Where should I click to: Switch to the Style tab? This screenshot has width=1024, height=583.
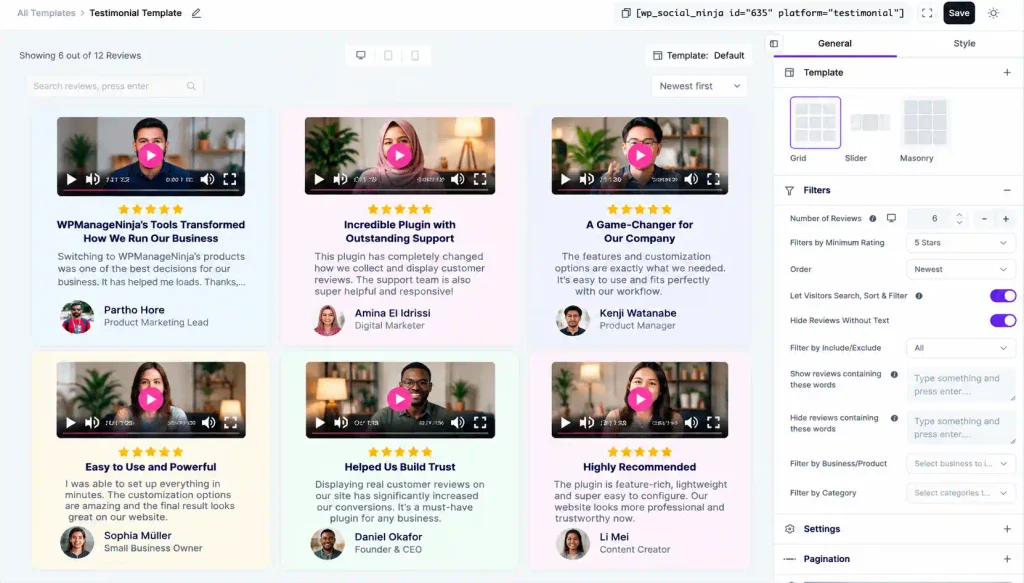coord(964,44)
